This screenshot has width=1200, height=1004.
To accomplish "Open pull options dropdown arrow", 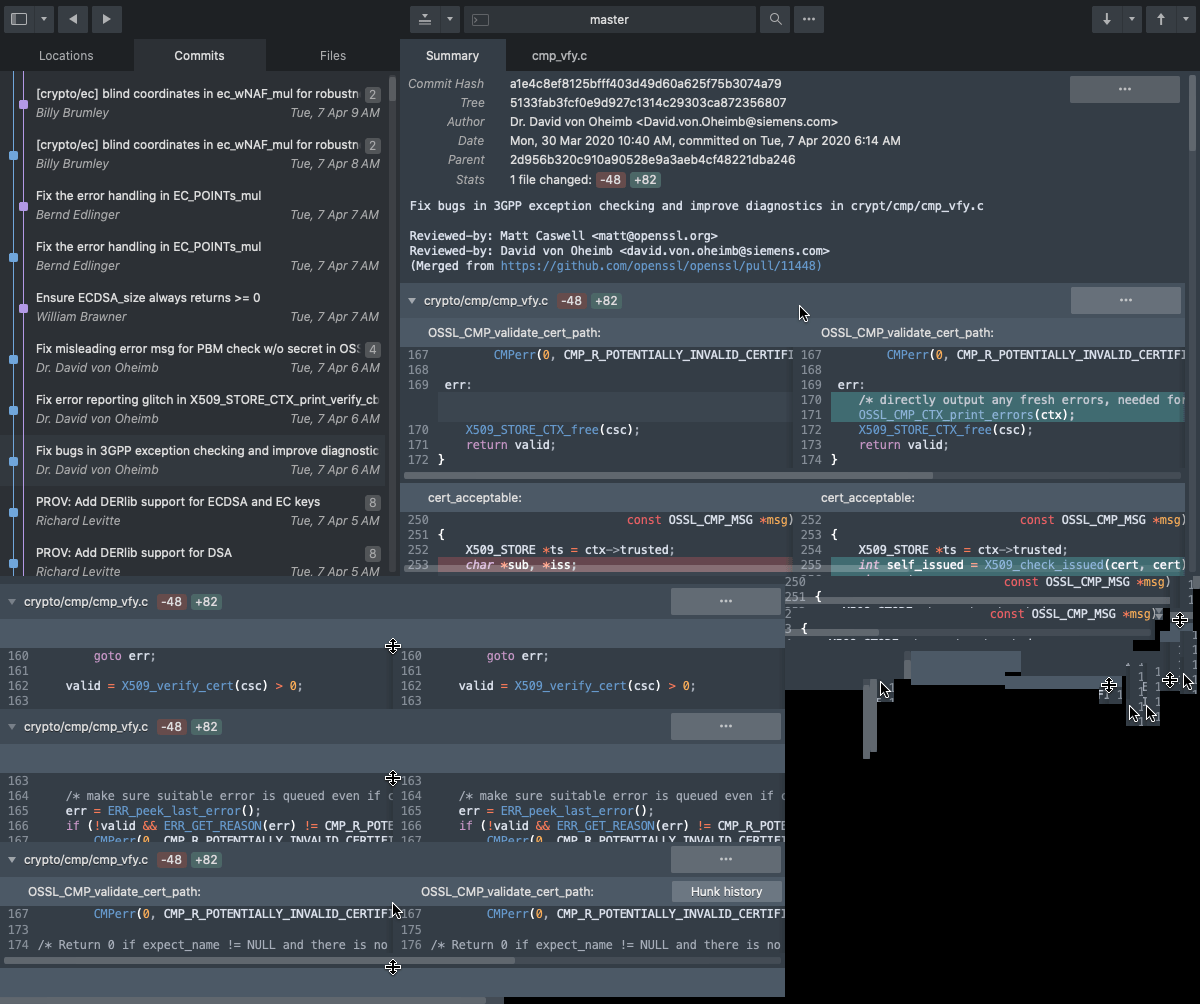I will click(1131, 19).
